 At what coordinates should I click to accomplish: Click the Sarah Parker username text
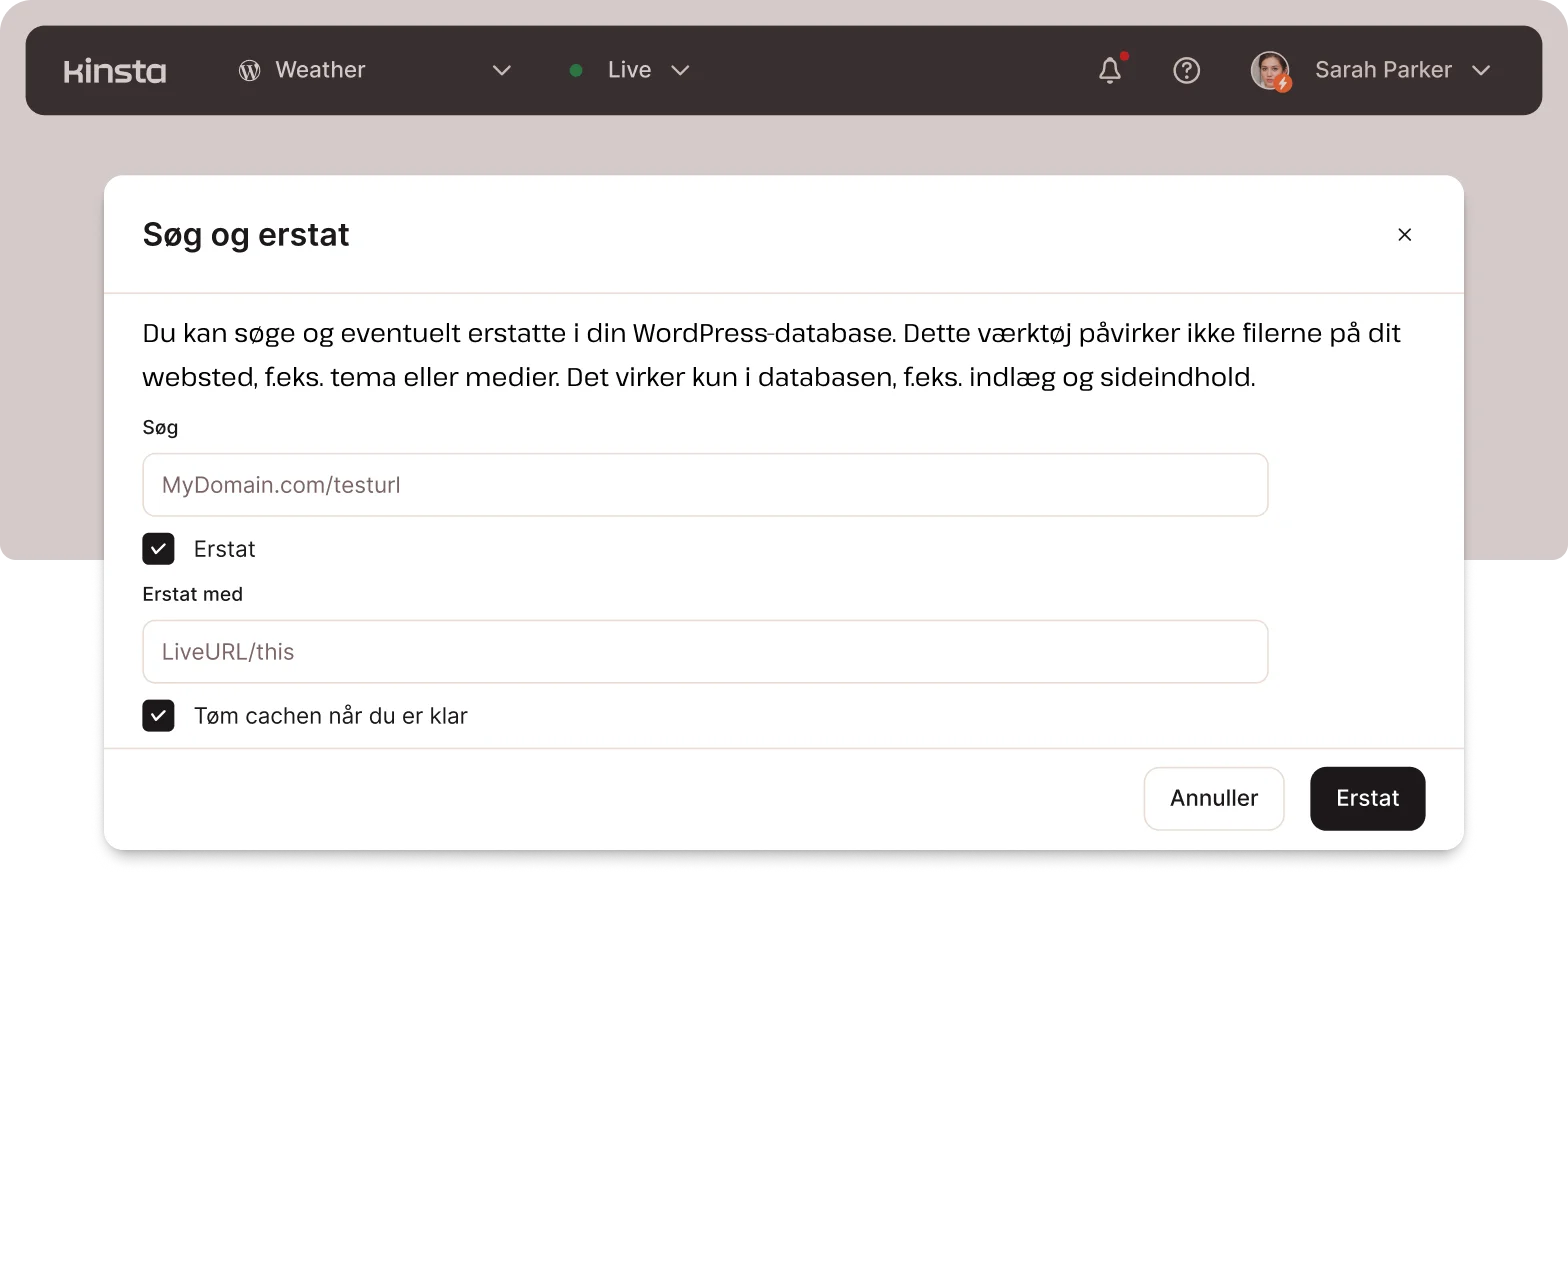[1382, 70]
